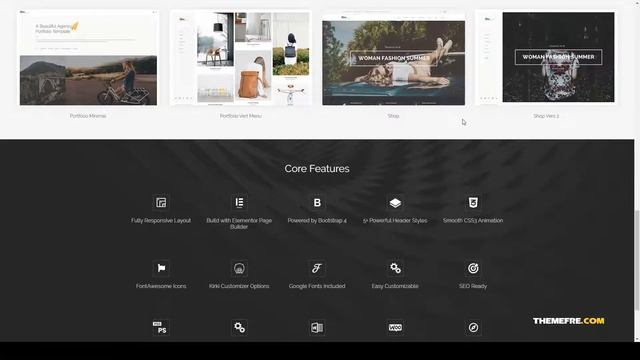Click the Smooth CSS3 Animation icon
The height and width of the screenshot is (360, 640).
473,202
